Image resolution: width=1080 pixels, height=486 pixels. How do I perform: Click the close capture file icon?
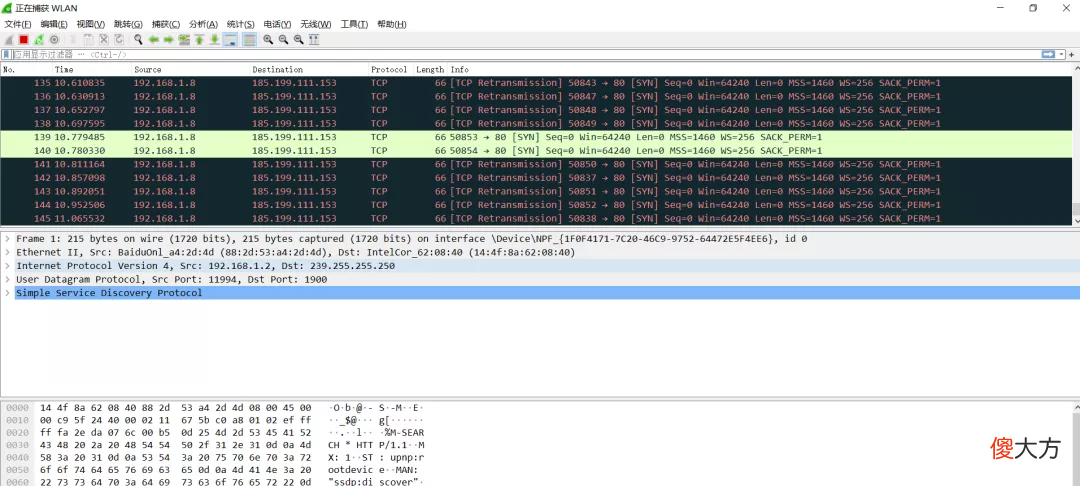[104, 40]
